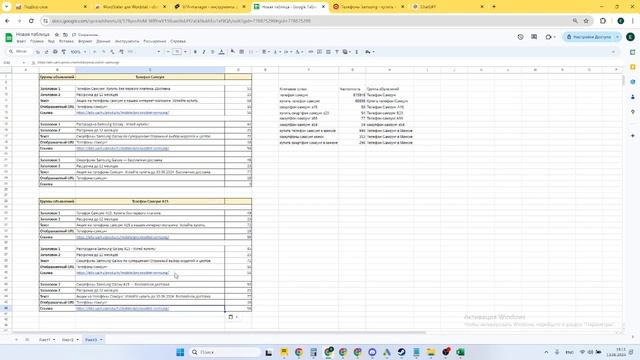
Task: Click the decrease font size minus button
Action: tap(168, 52)
